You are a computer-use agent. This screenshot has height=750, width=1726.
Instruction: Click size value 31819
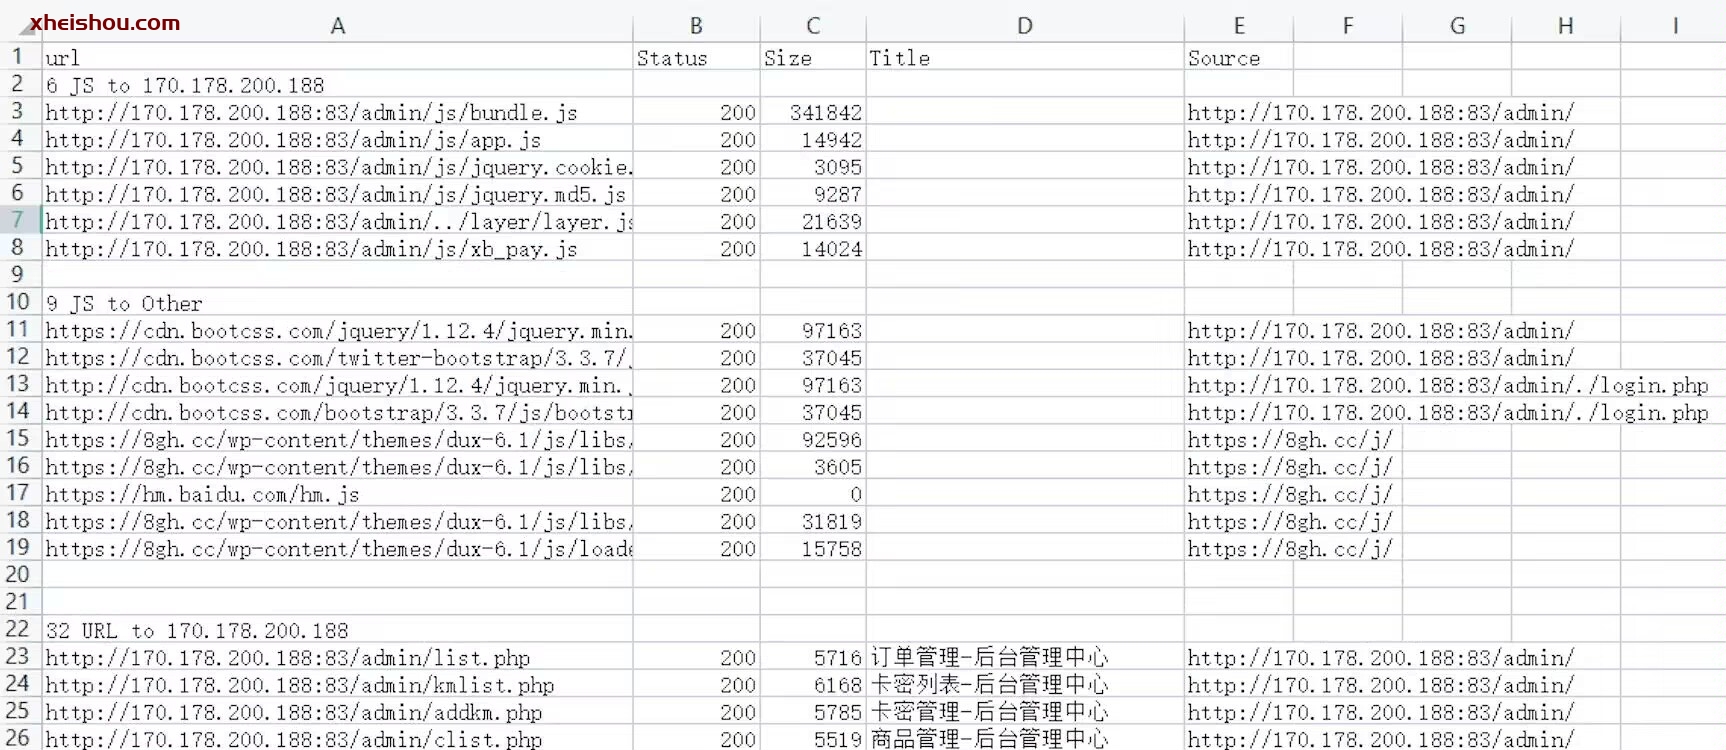[813, 521]
